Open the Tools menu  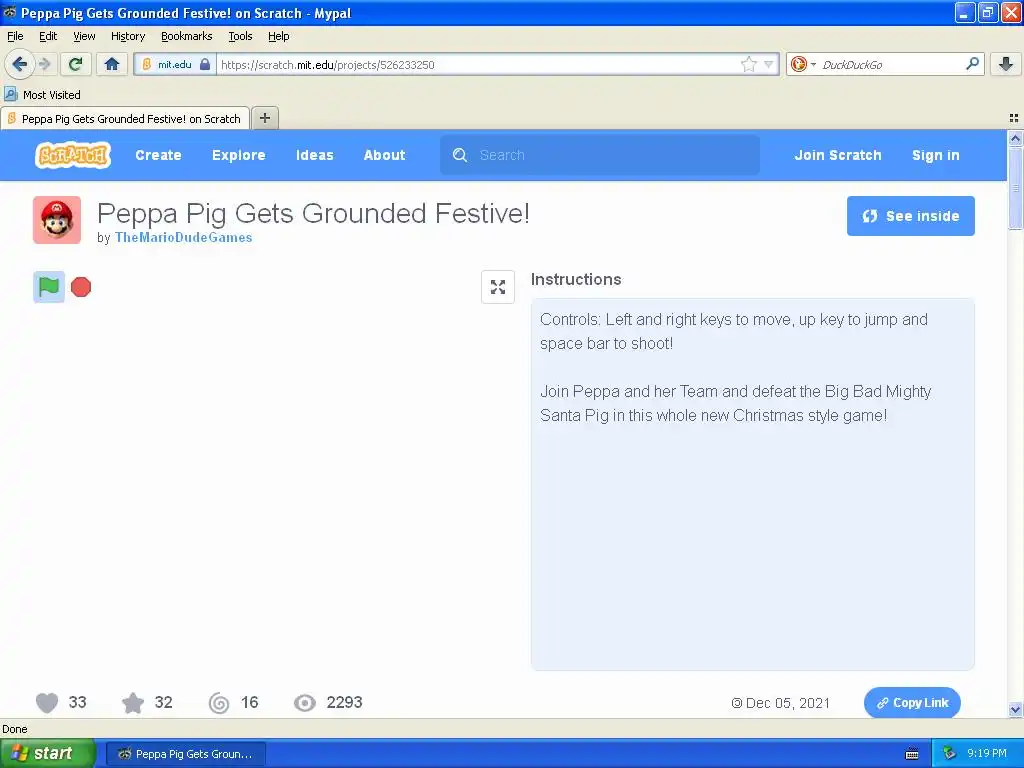click(x=240, y=36)
